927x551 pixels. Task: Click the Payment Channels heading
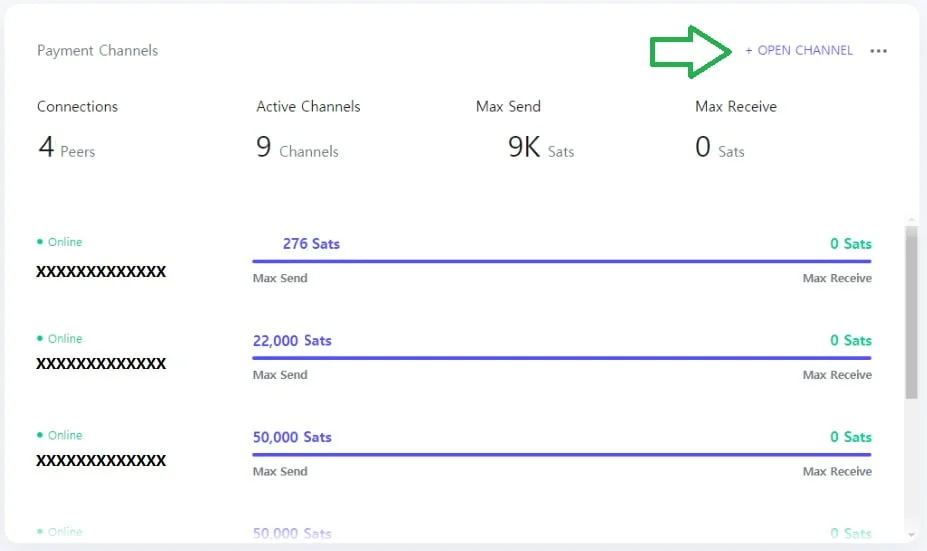pos(98,51)
